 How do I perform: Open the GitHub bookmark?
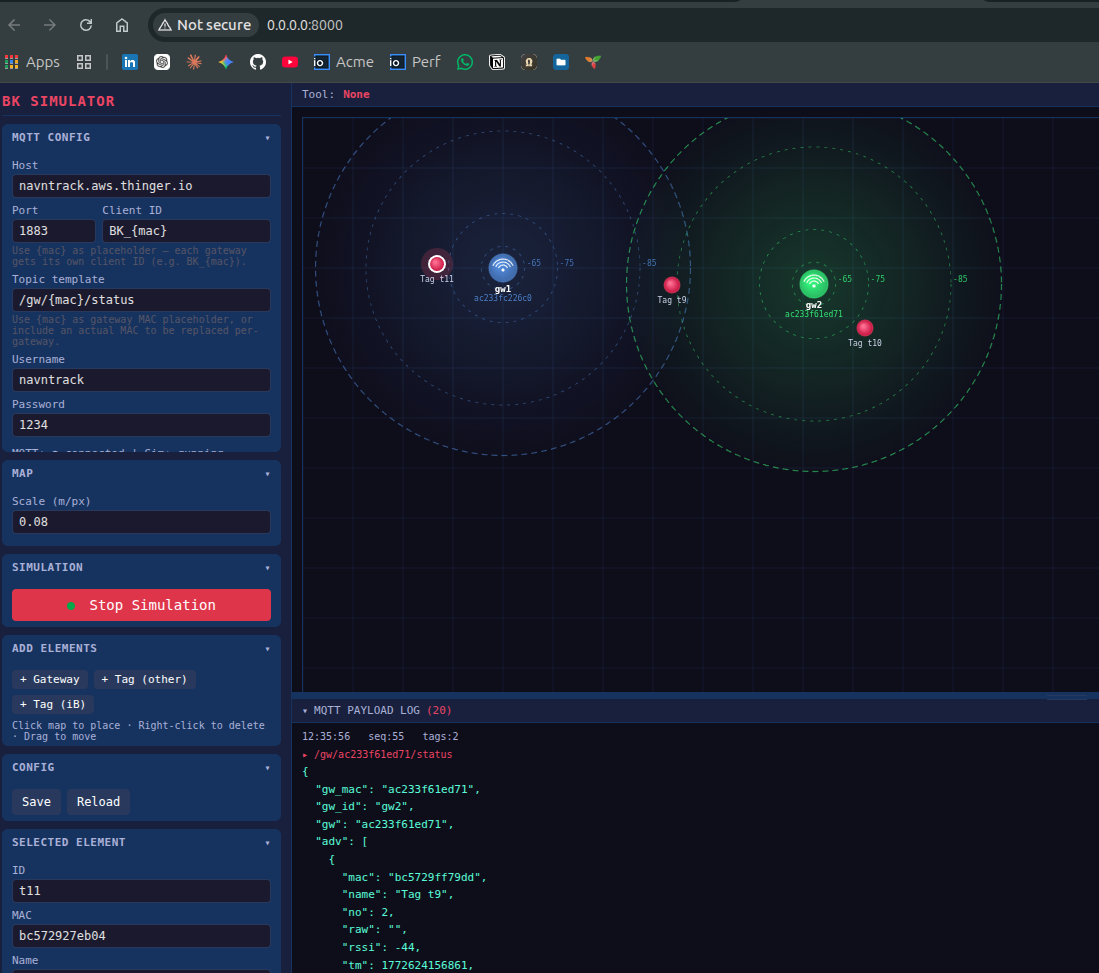pyautogui.click(x=258, y=62)
